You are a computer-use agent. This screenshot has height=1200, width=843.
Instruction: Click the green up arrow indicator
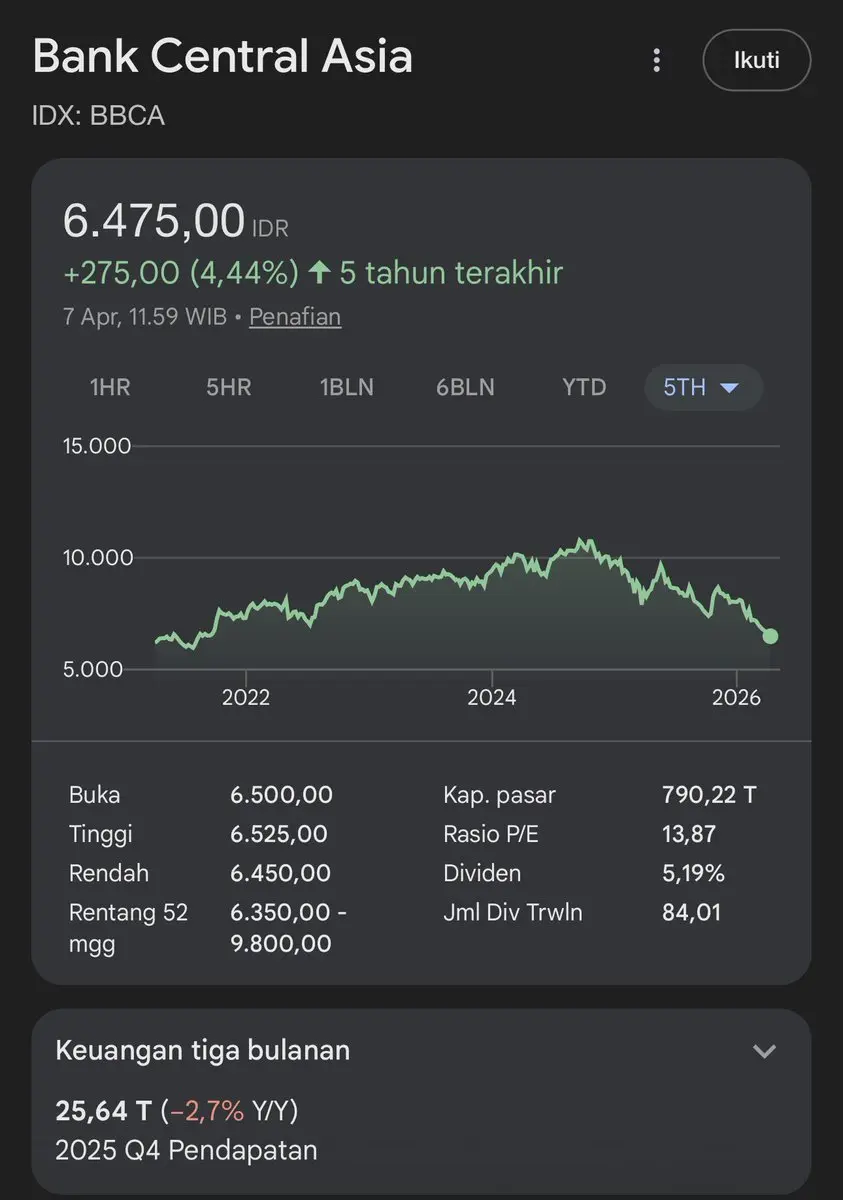point(319,272)
